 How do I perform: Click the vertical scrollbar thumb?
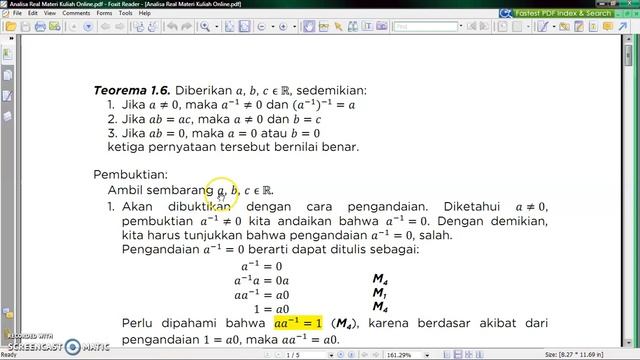click(x=628, y=55)
